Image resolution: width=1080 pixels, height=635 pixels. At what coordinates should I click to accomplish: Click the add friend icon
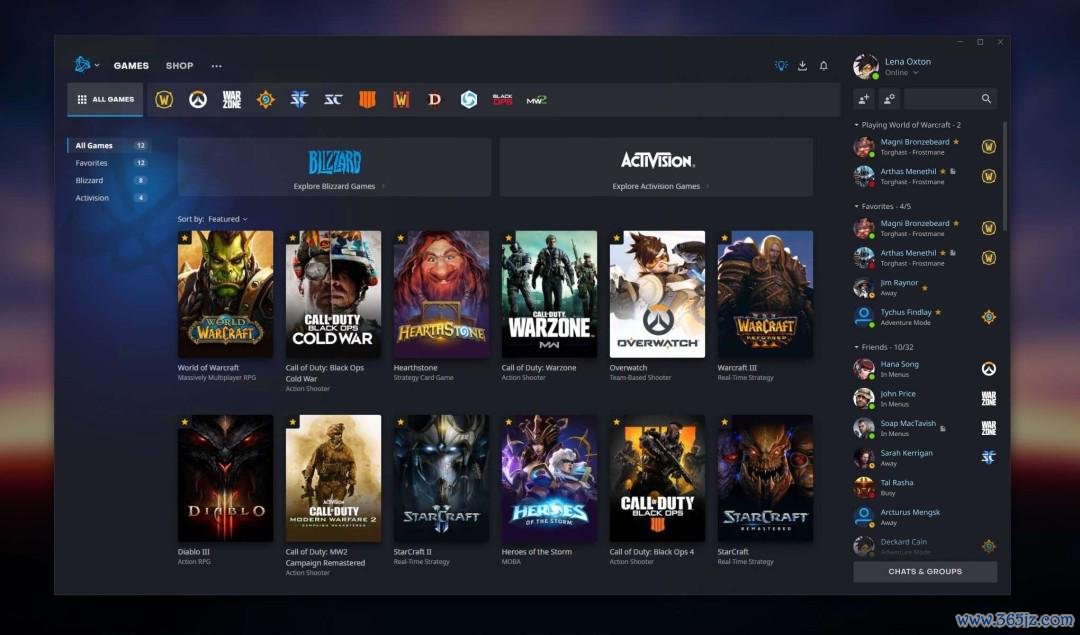864,99
